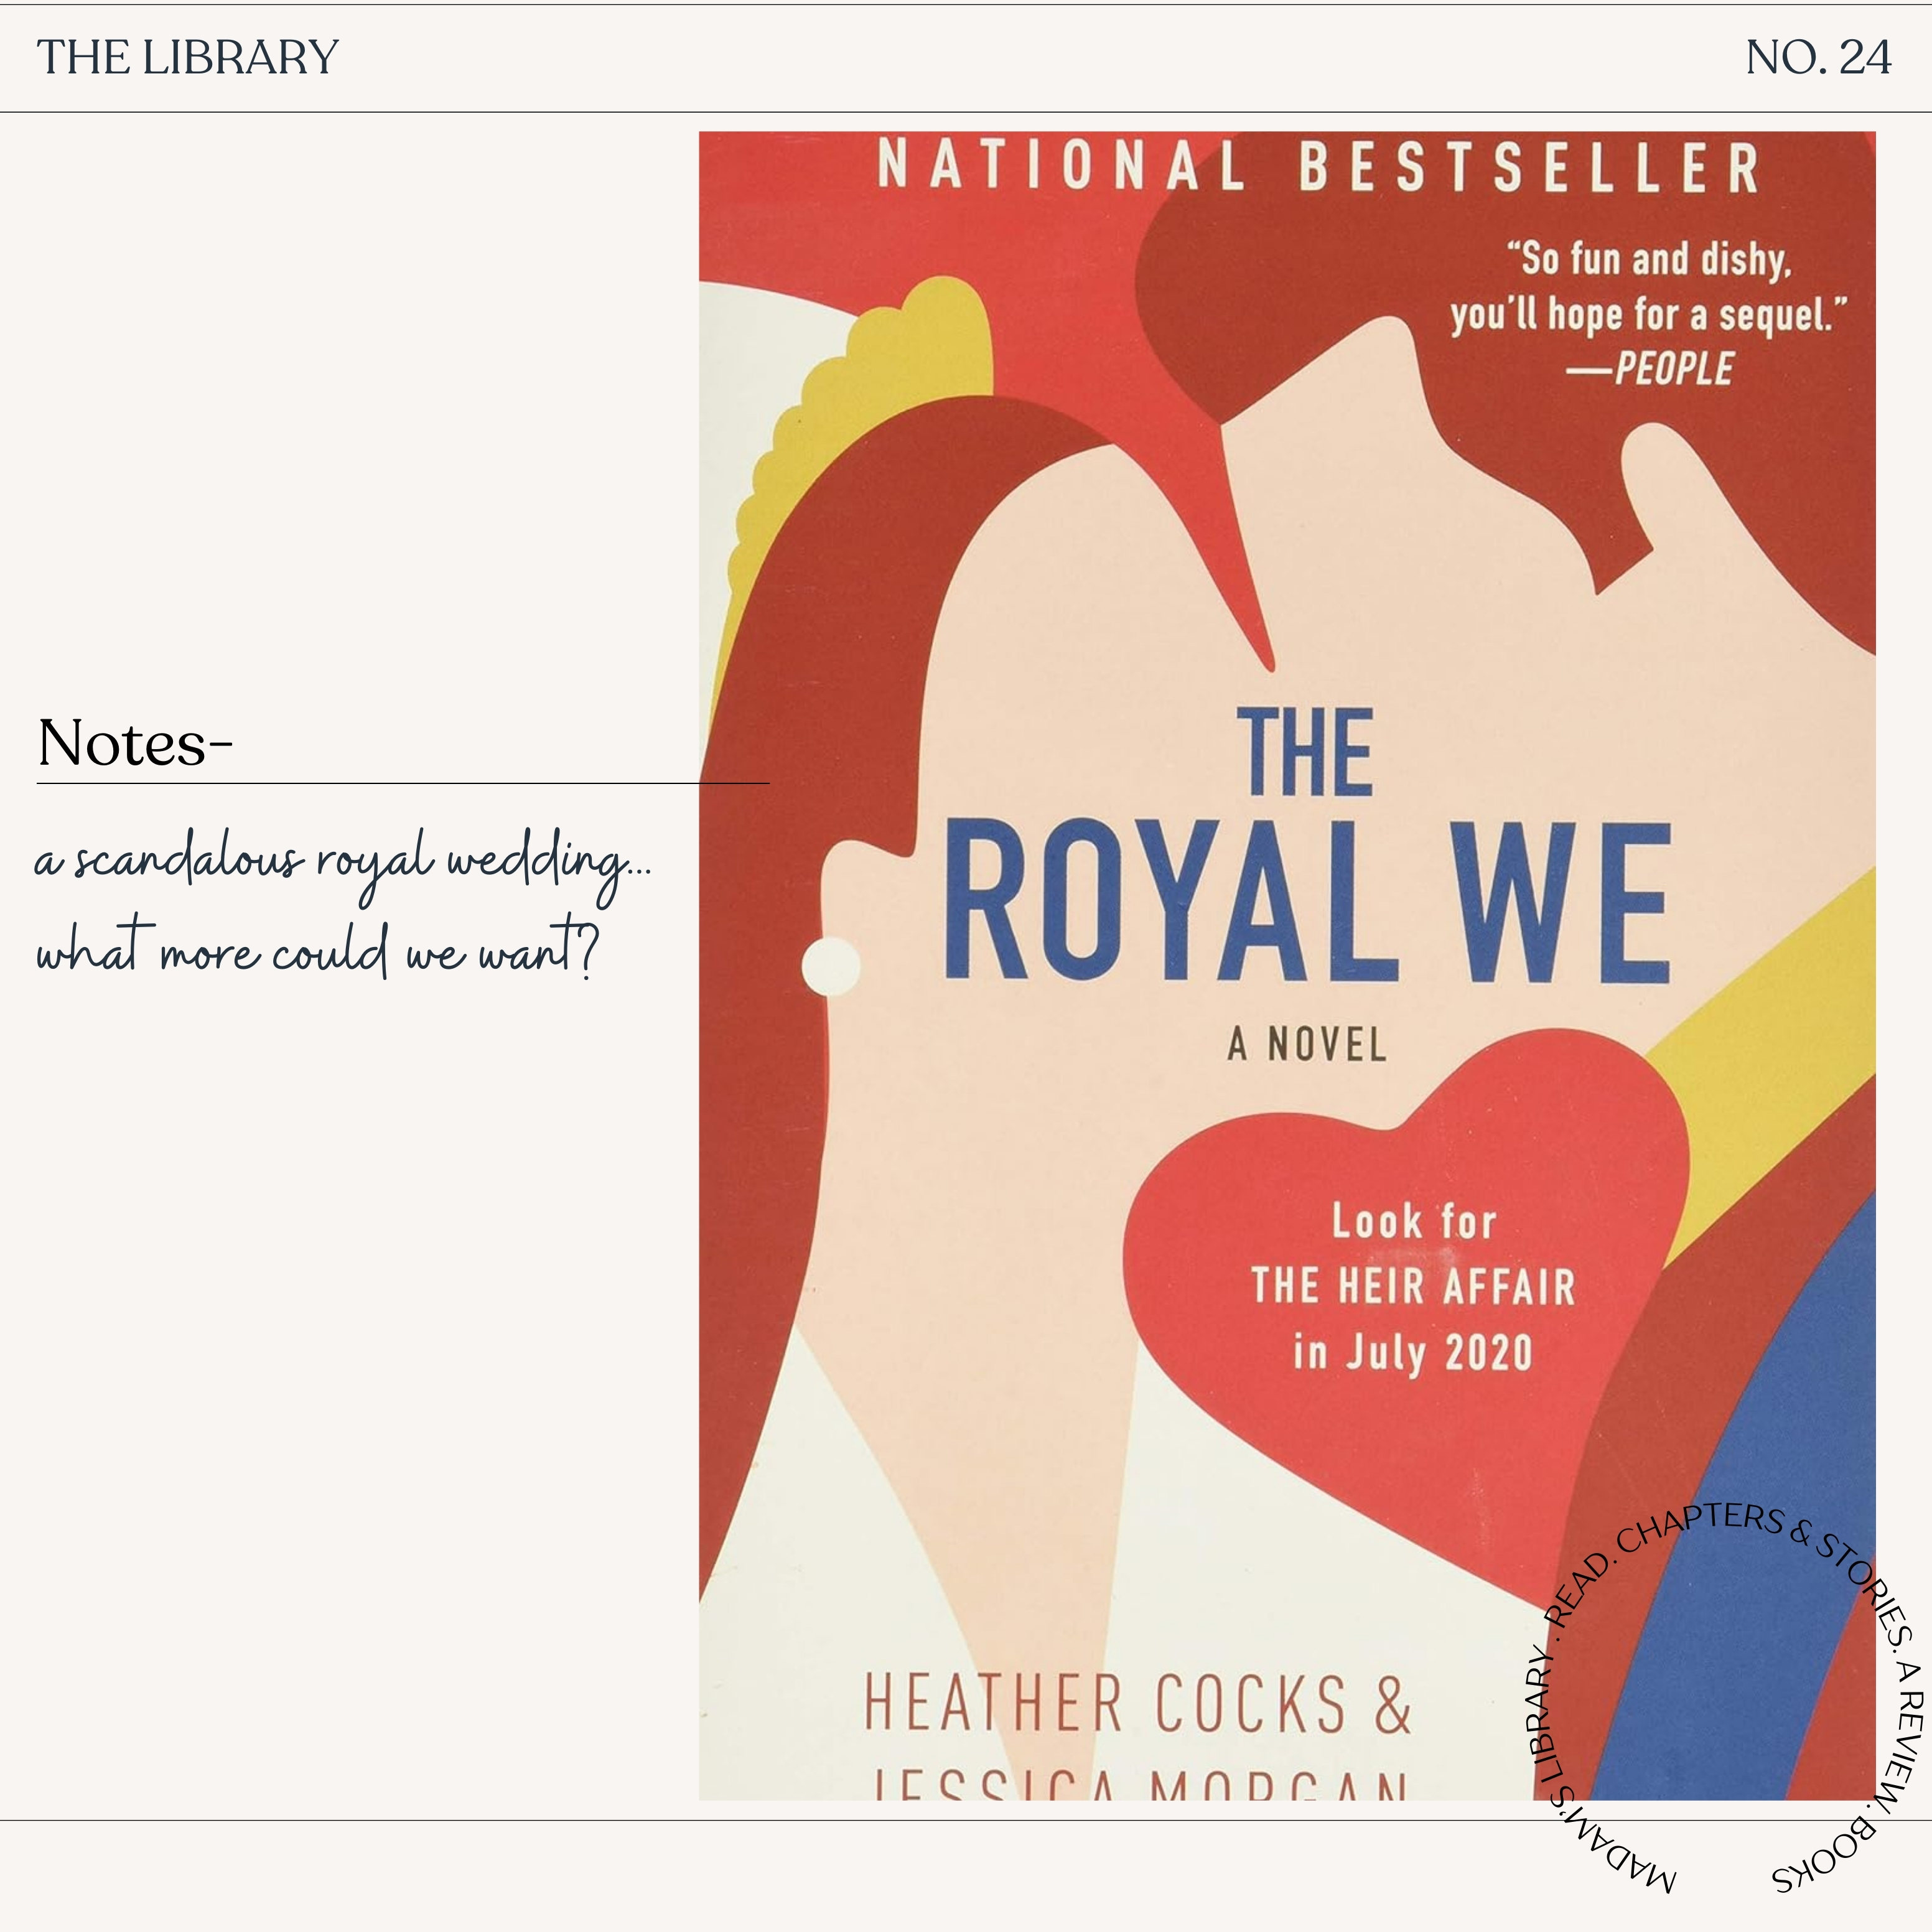
Task: Click the horizontal line under Notes
Action: [403, 783]
